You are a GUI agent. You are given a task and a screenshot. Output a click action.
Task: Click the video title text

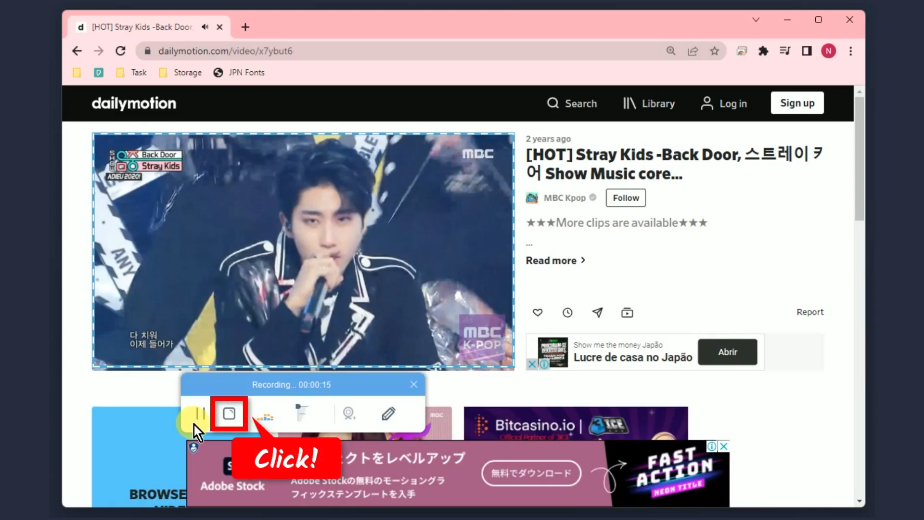point(675,164)
